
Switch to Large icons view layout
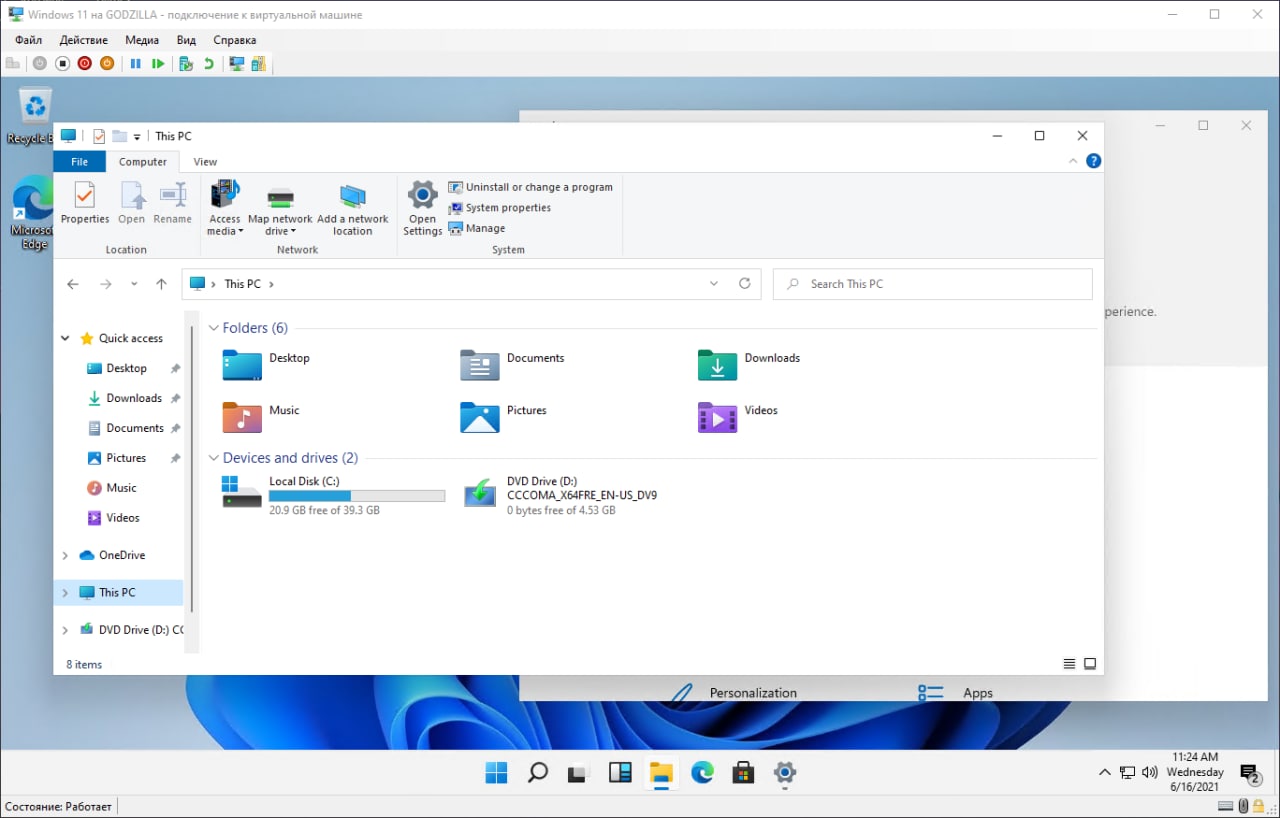tap(1090, 664)
